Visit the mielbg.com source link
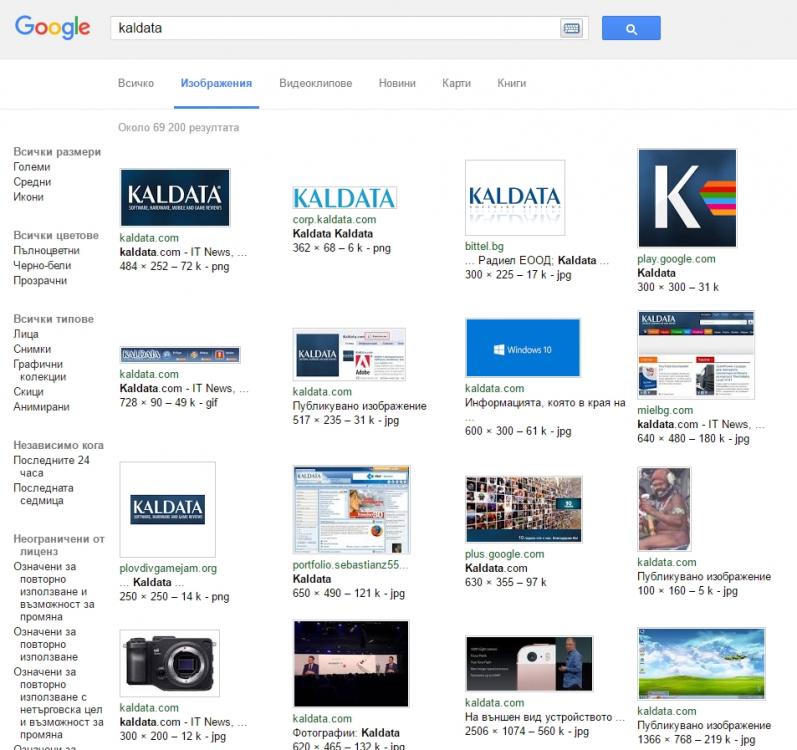The width and height of the screenshot is (797, 750). (x=665, y=410)
